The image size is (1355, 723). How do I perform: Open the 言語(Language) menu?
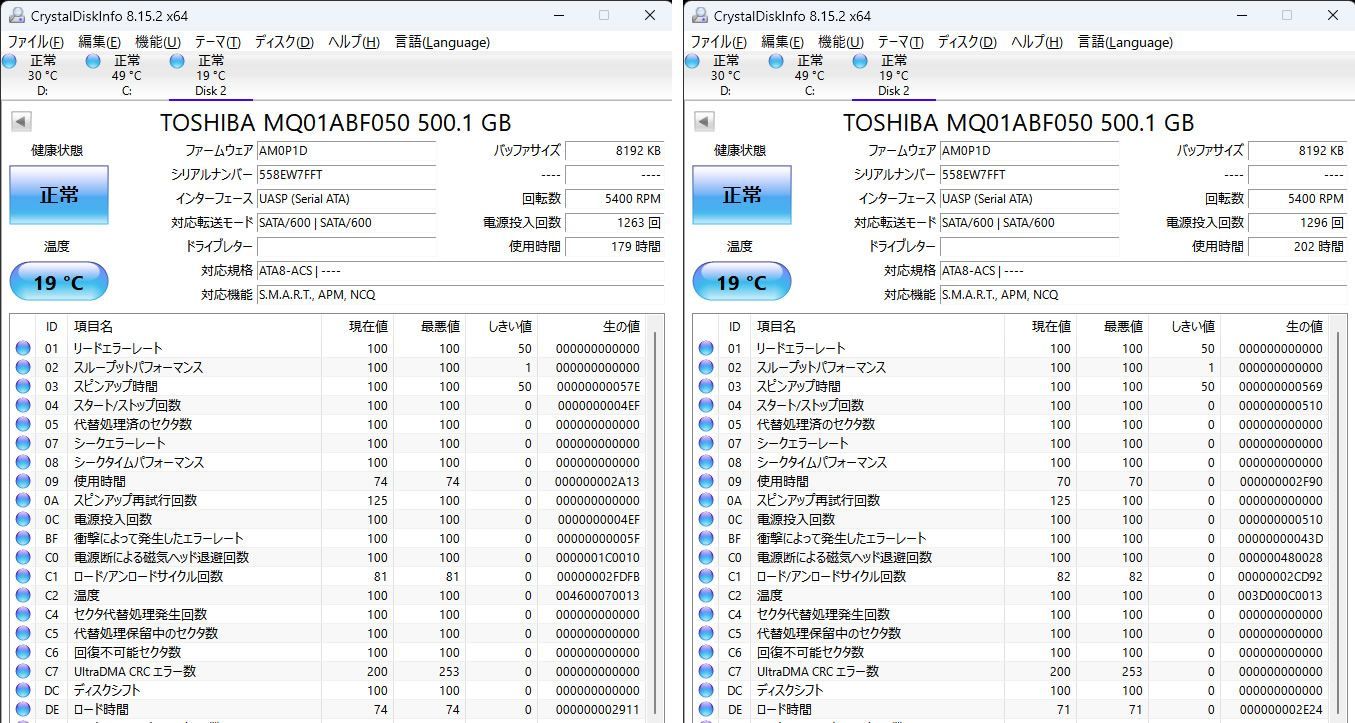(441, 42)
